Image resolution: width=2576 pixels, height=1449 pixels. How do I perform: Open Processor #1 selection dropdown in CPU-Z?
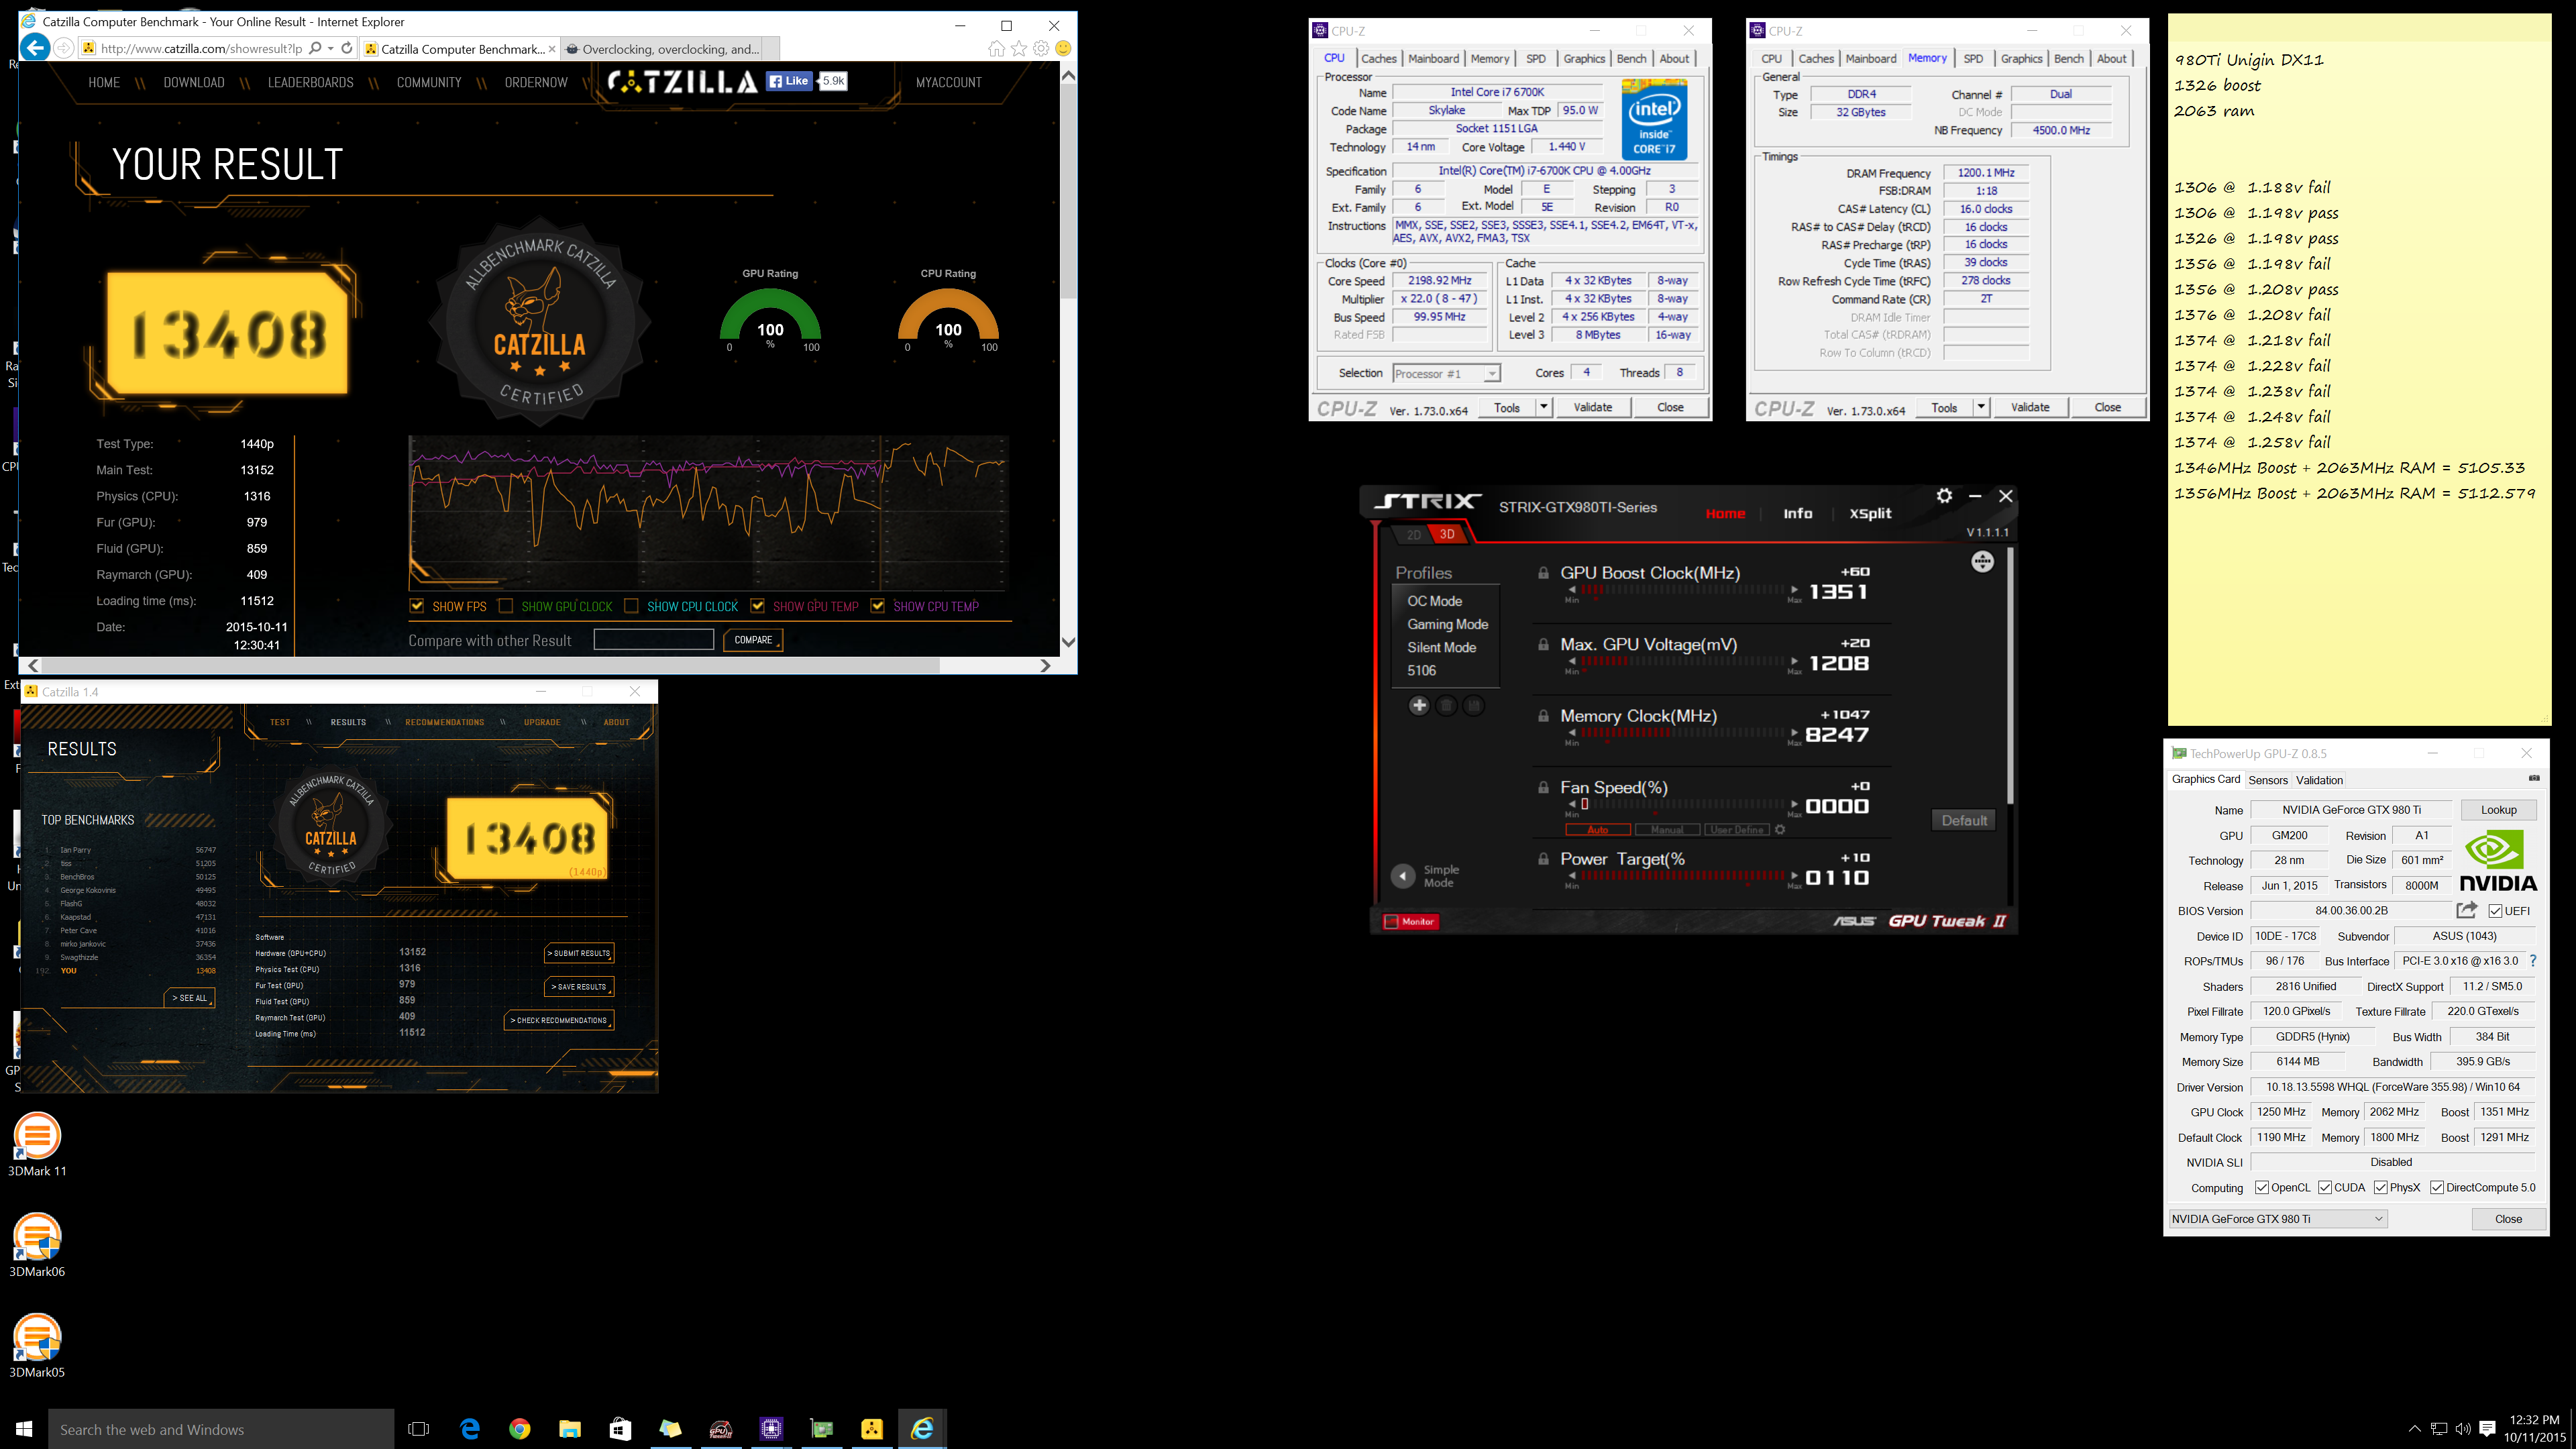click(x=1446, y=374)
